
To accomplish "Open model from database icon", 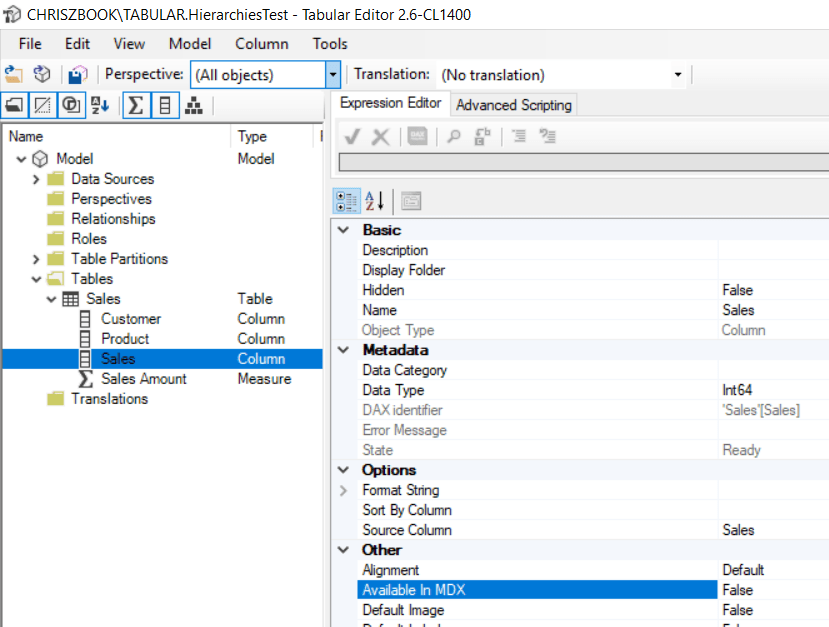I will pyautogui.click(x=42, y=75).
